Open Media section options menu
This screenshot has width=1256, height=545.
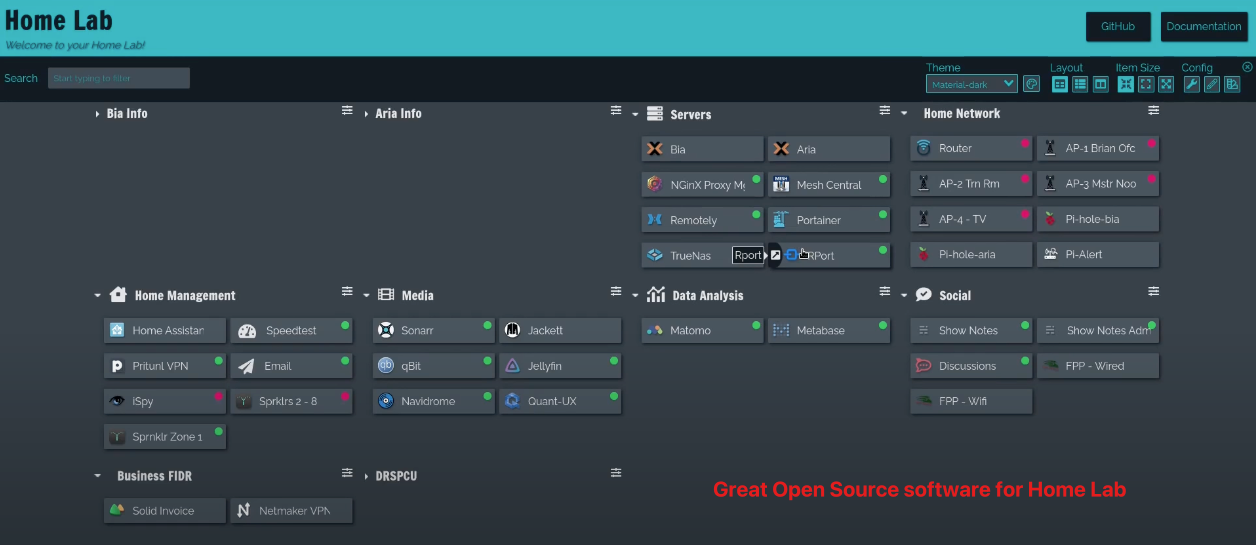[x=616, y=291]
